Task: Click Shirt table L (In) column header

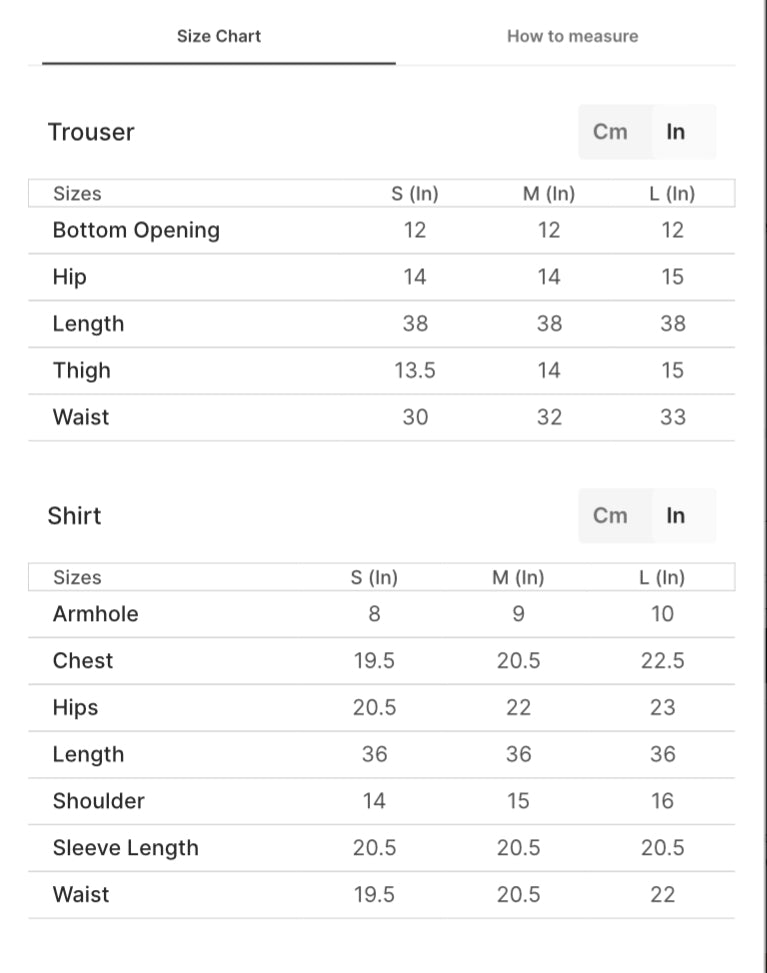Action: pos(662,578)
